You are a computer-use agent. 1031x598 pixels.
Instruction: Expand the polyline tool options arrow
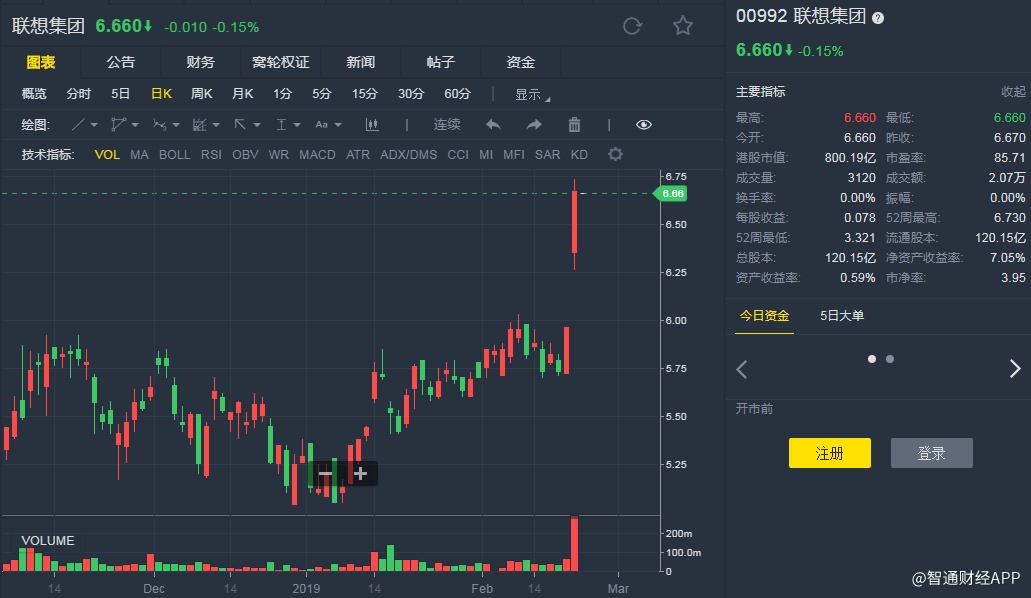135,125
